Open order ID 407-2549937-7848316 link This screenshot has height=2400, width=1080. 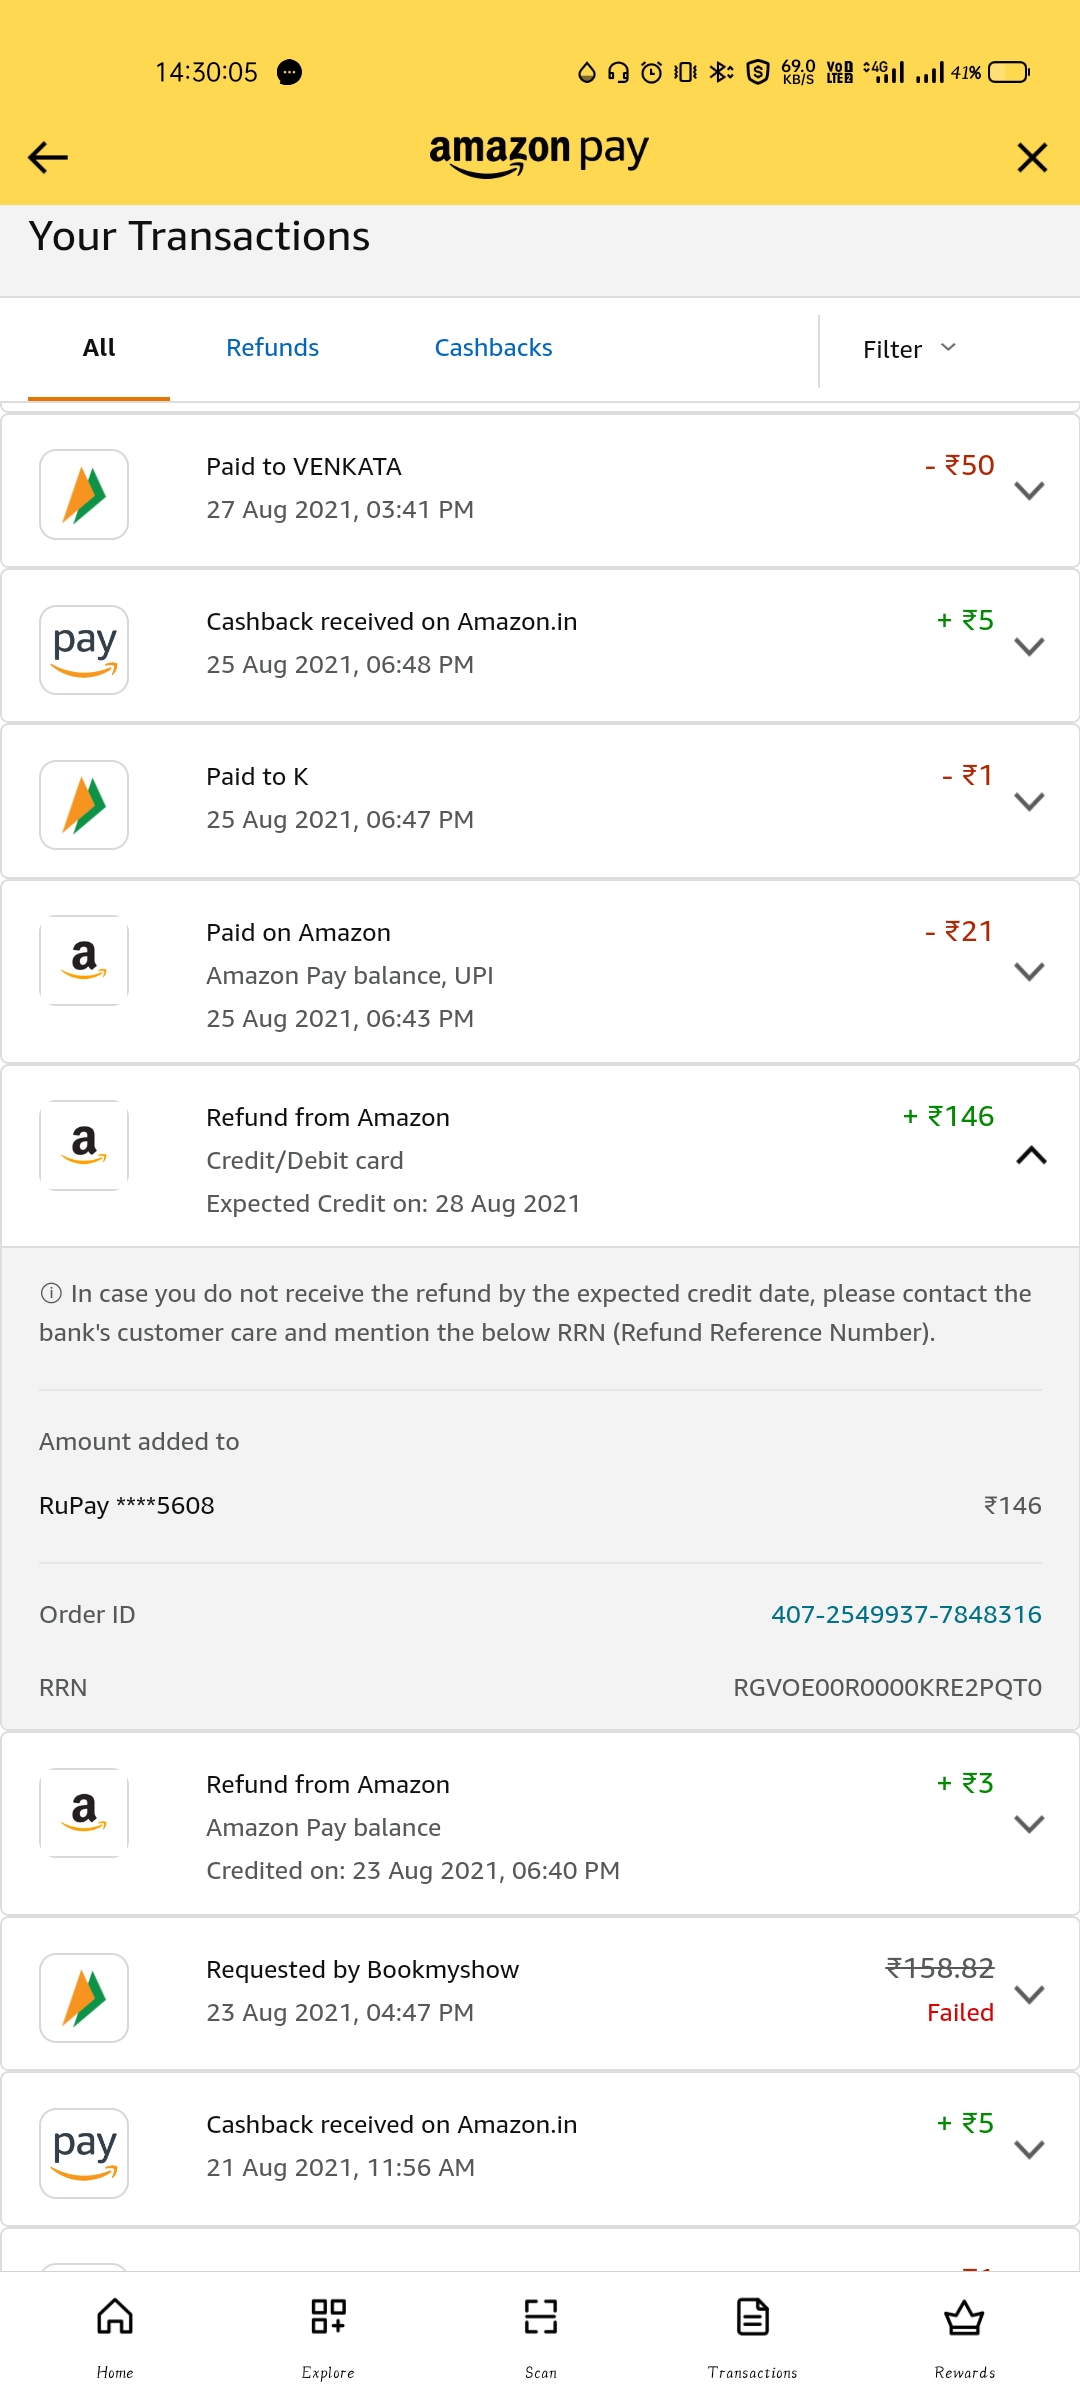coord(906,1615)
